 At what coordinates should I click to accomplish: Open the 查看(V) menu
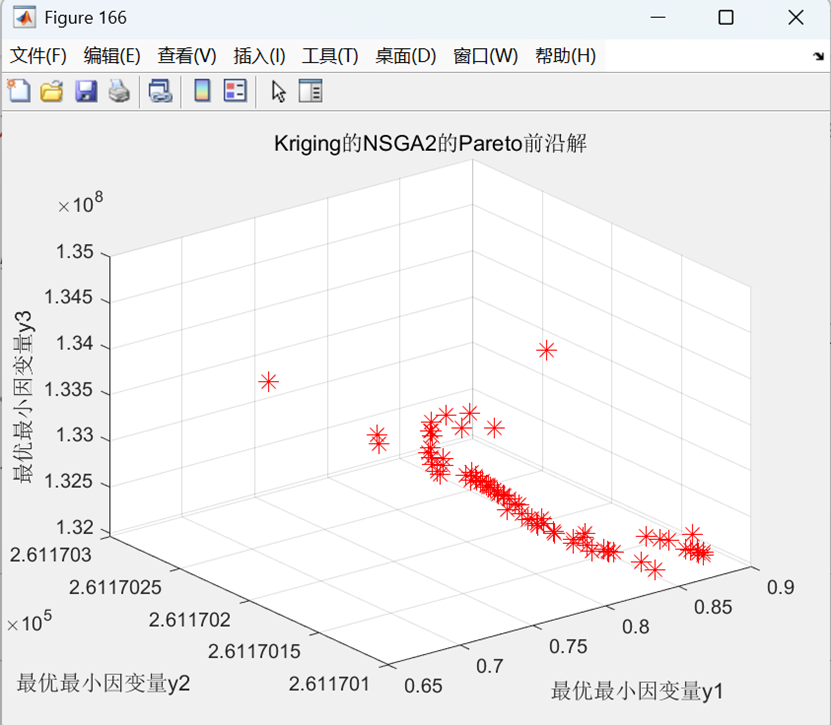(187, 56)
